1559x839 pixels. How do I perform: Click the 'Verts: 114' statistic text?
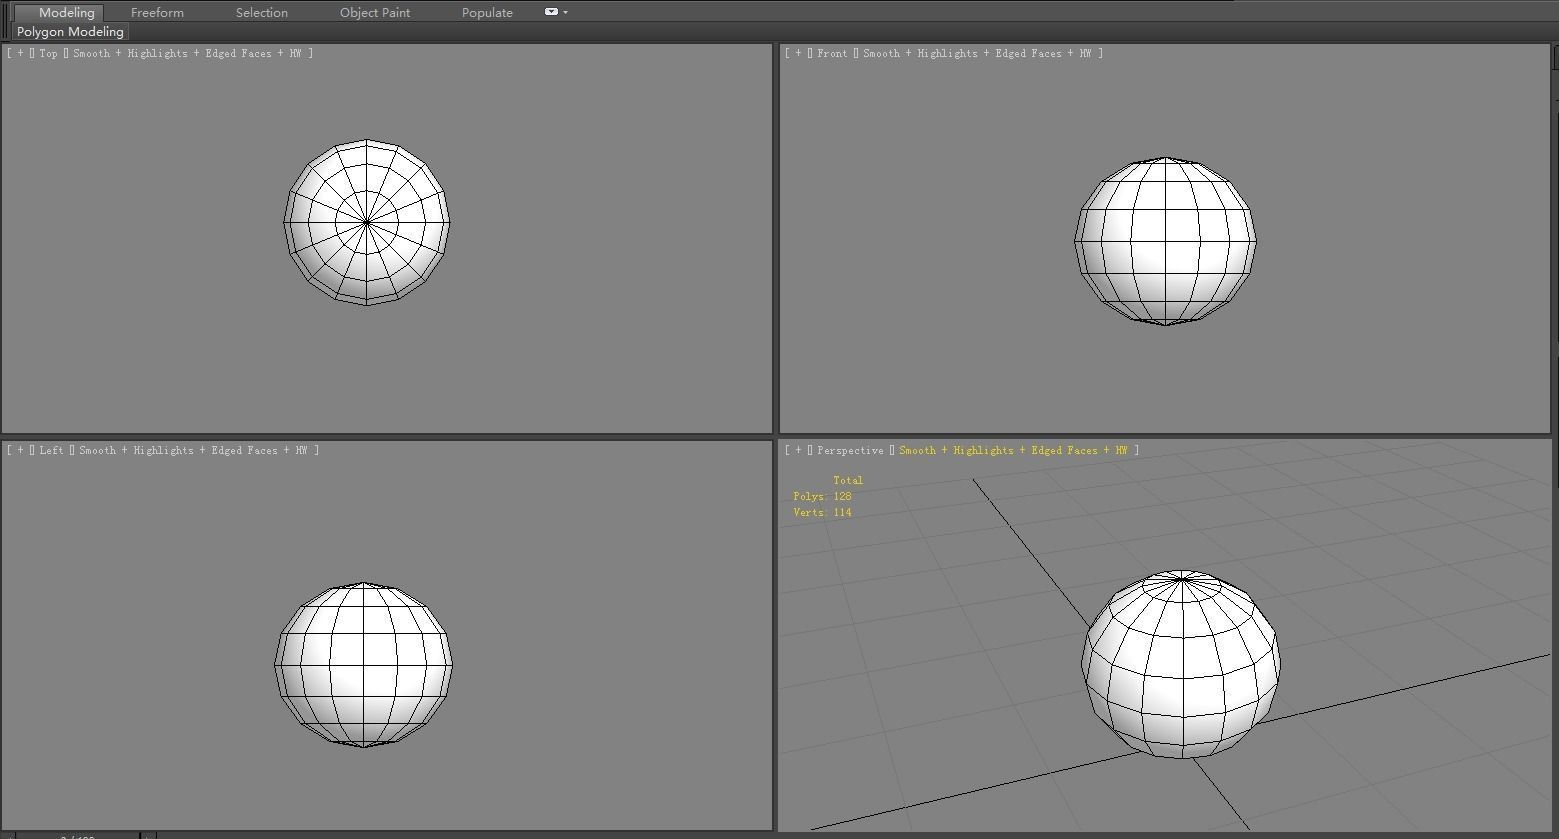(x=822, y=512)
